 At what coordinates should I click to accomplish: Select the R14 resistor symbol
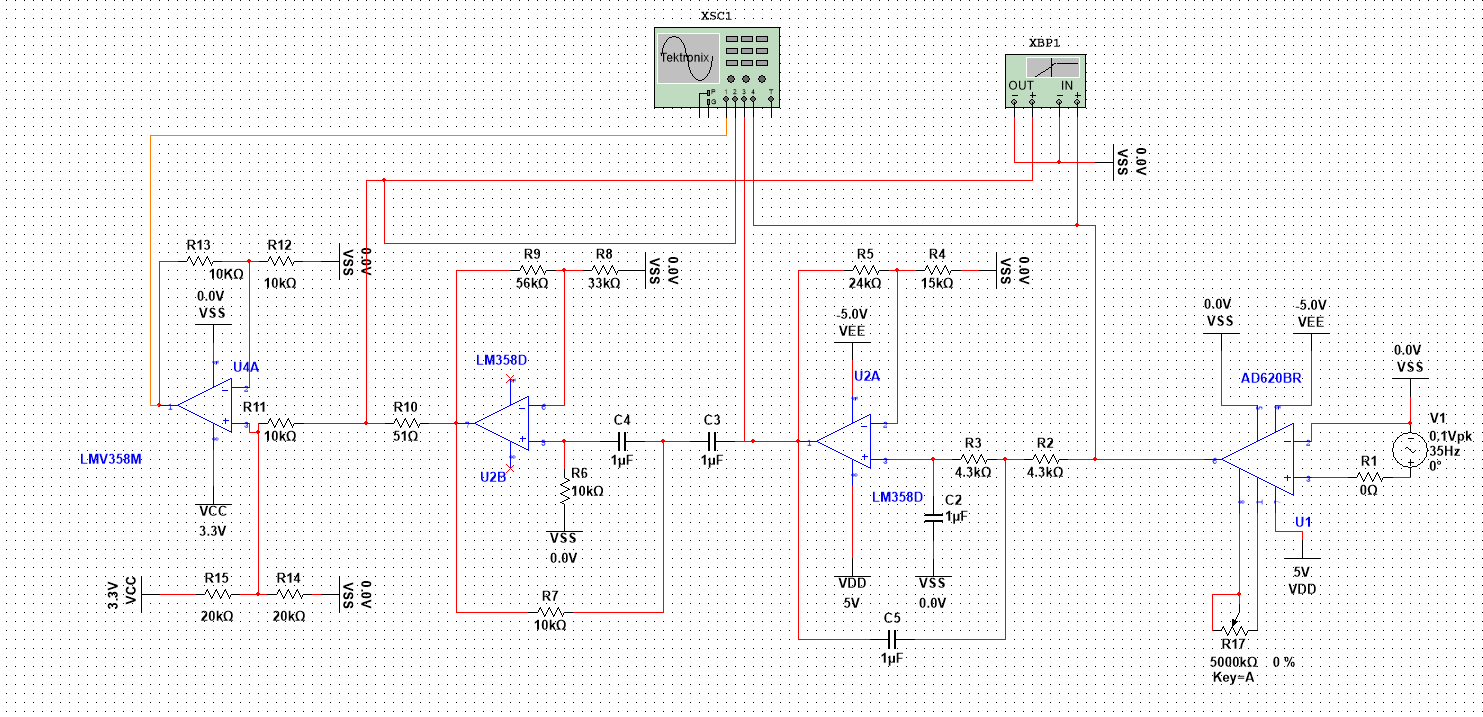[x=289, y=593]
